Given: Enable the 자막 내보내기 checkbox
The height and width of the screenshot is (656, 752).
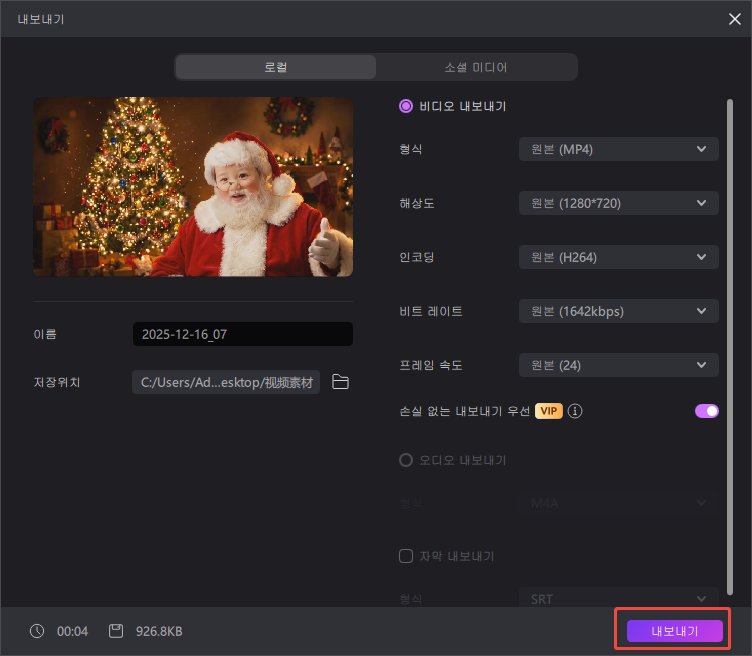Looking at the screenshot, I should (406, 556).
